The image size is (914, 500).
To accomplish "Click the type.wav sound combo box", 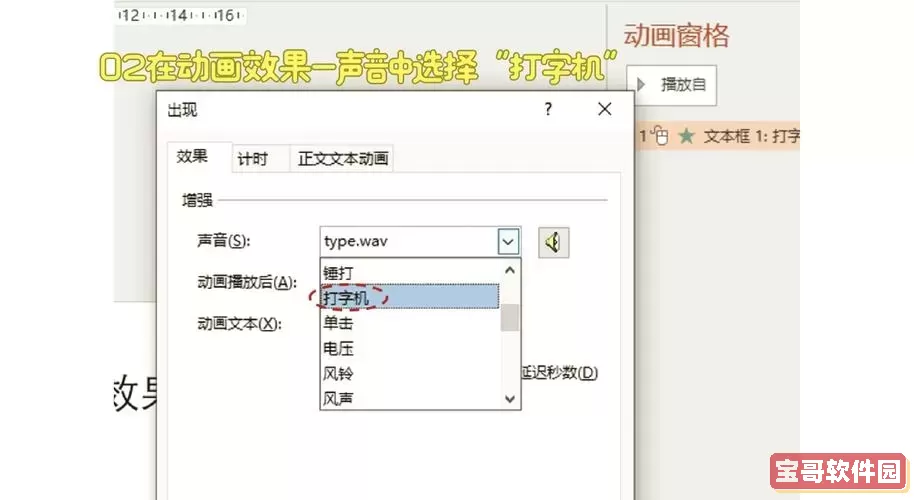I will 420,242.
